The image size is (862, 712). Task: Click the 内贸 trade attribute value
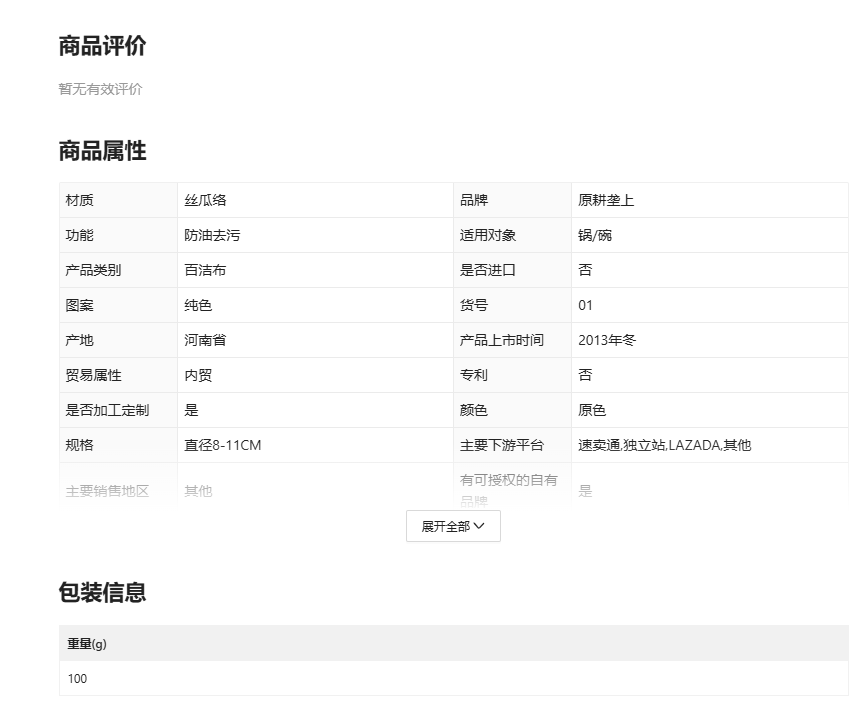198,375
